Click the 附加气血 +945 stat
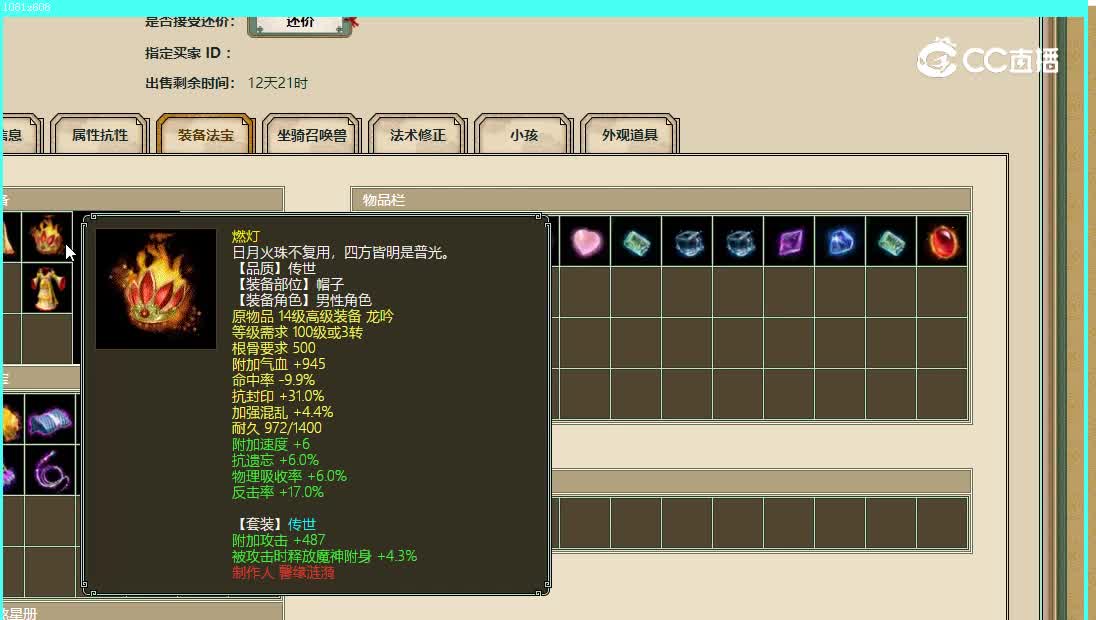Image resolution: width=1096 pixels, height=620 pixels. pos(279,364)
